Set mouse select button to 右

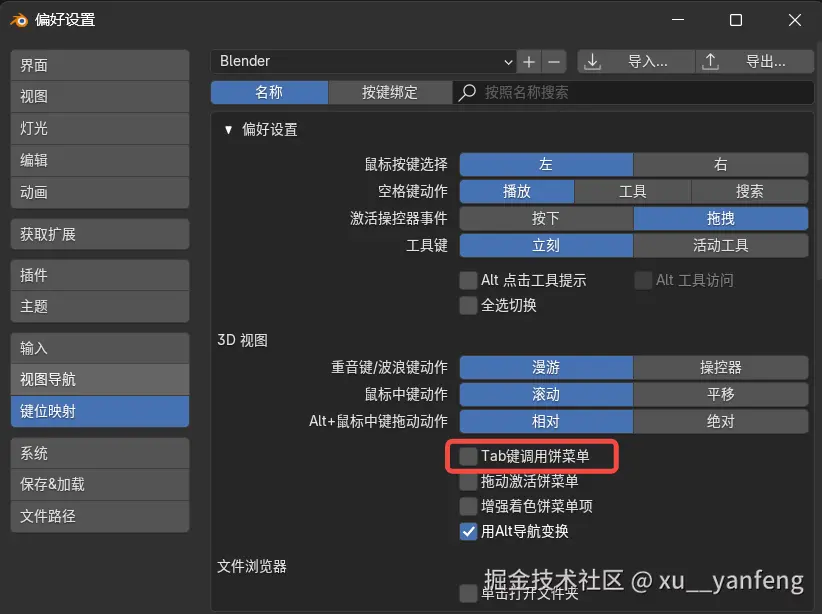coord(721,165)
